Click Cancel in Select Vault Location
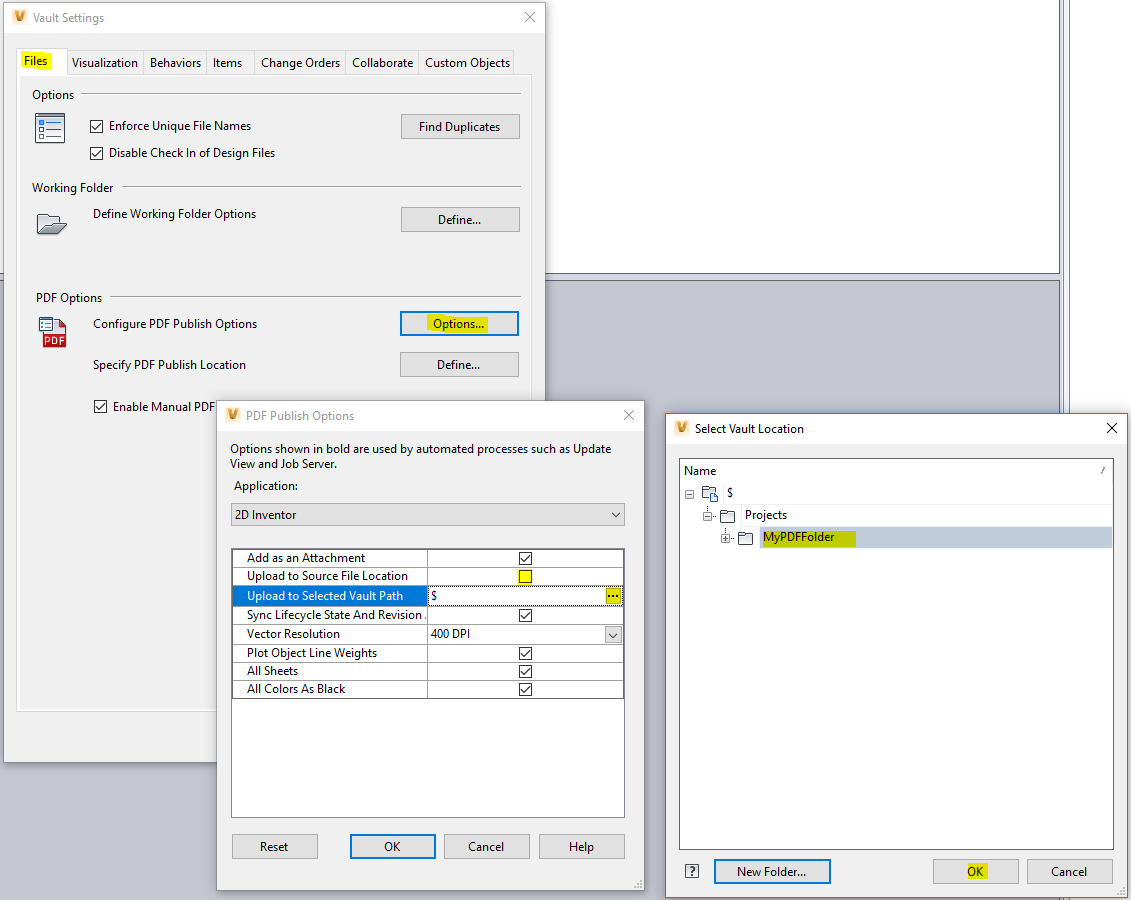This screenshot has height=900, width=1131. (x=1069, y=871)
